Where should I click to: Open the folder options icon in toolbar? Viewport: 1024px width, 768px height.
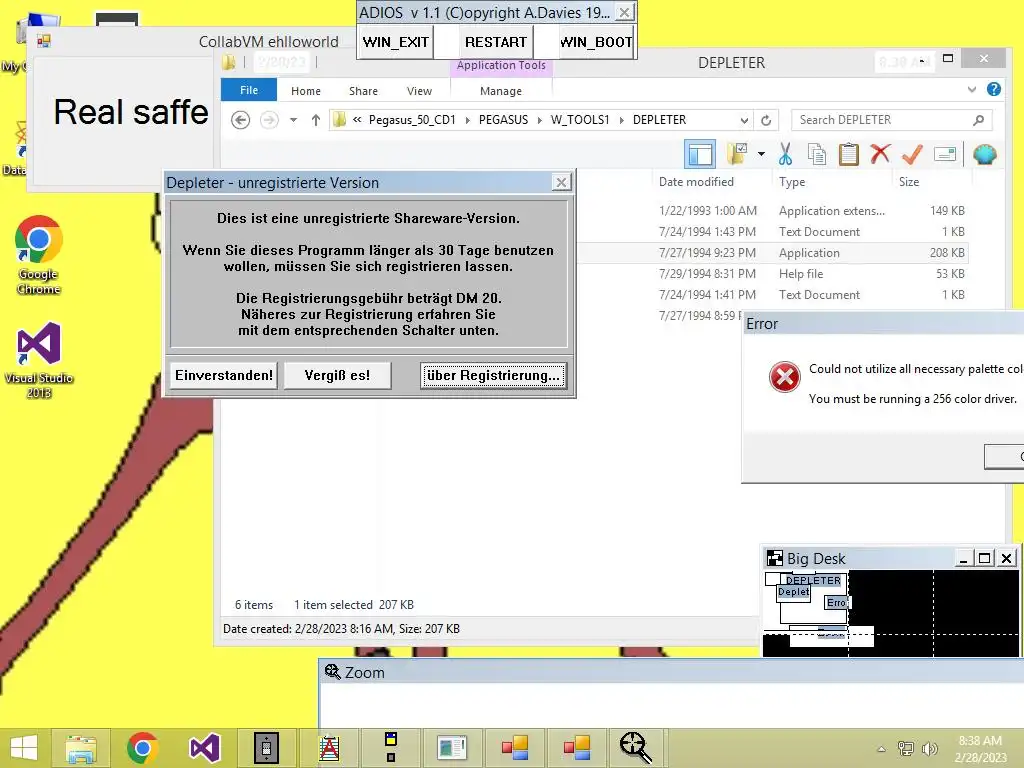737,154
